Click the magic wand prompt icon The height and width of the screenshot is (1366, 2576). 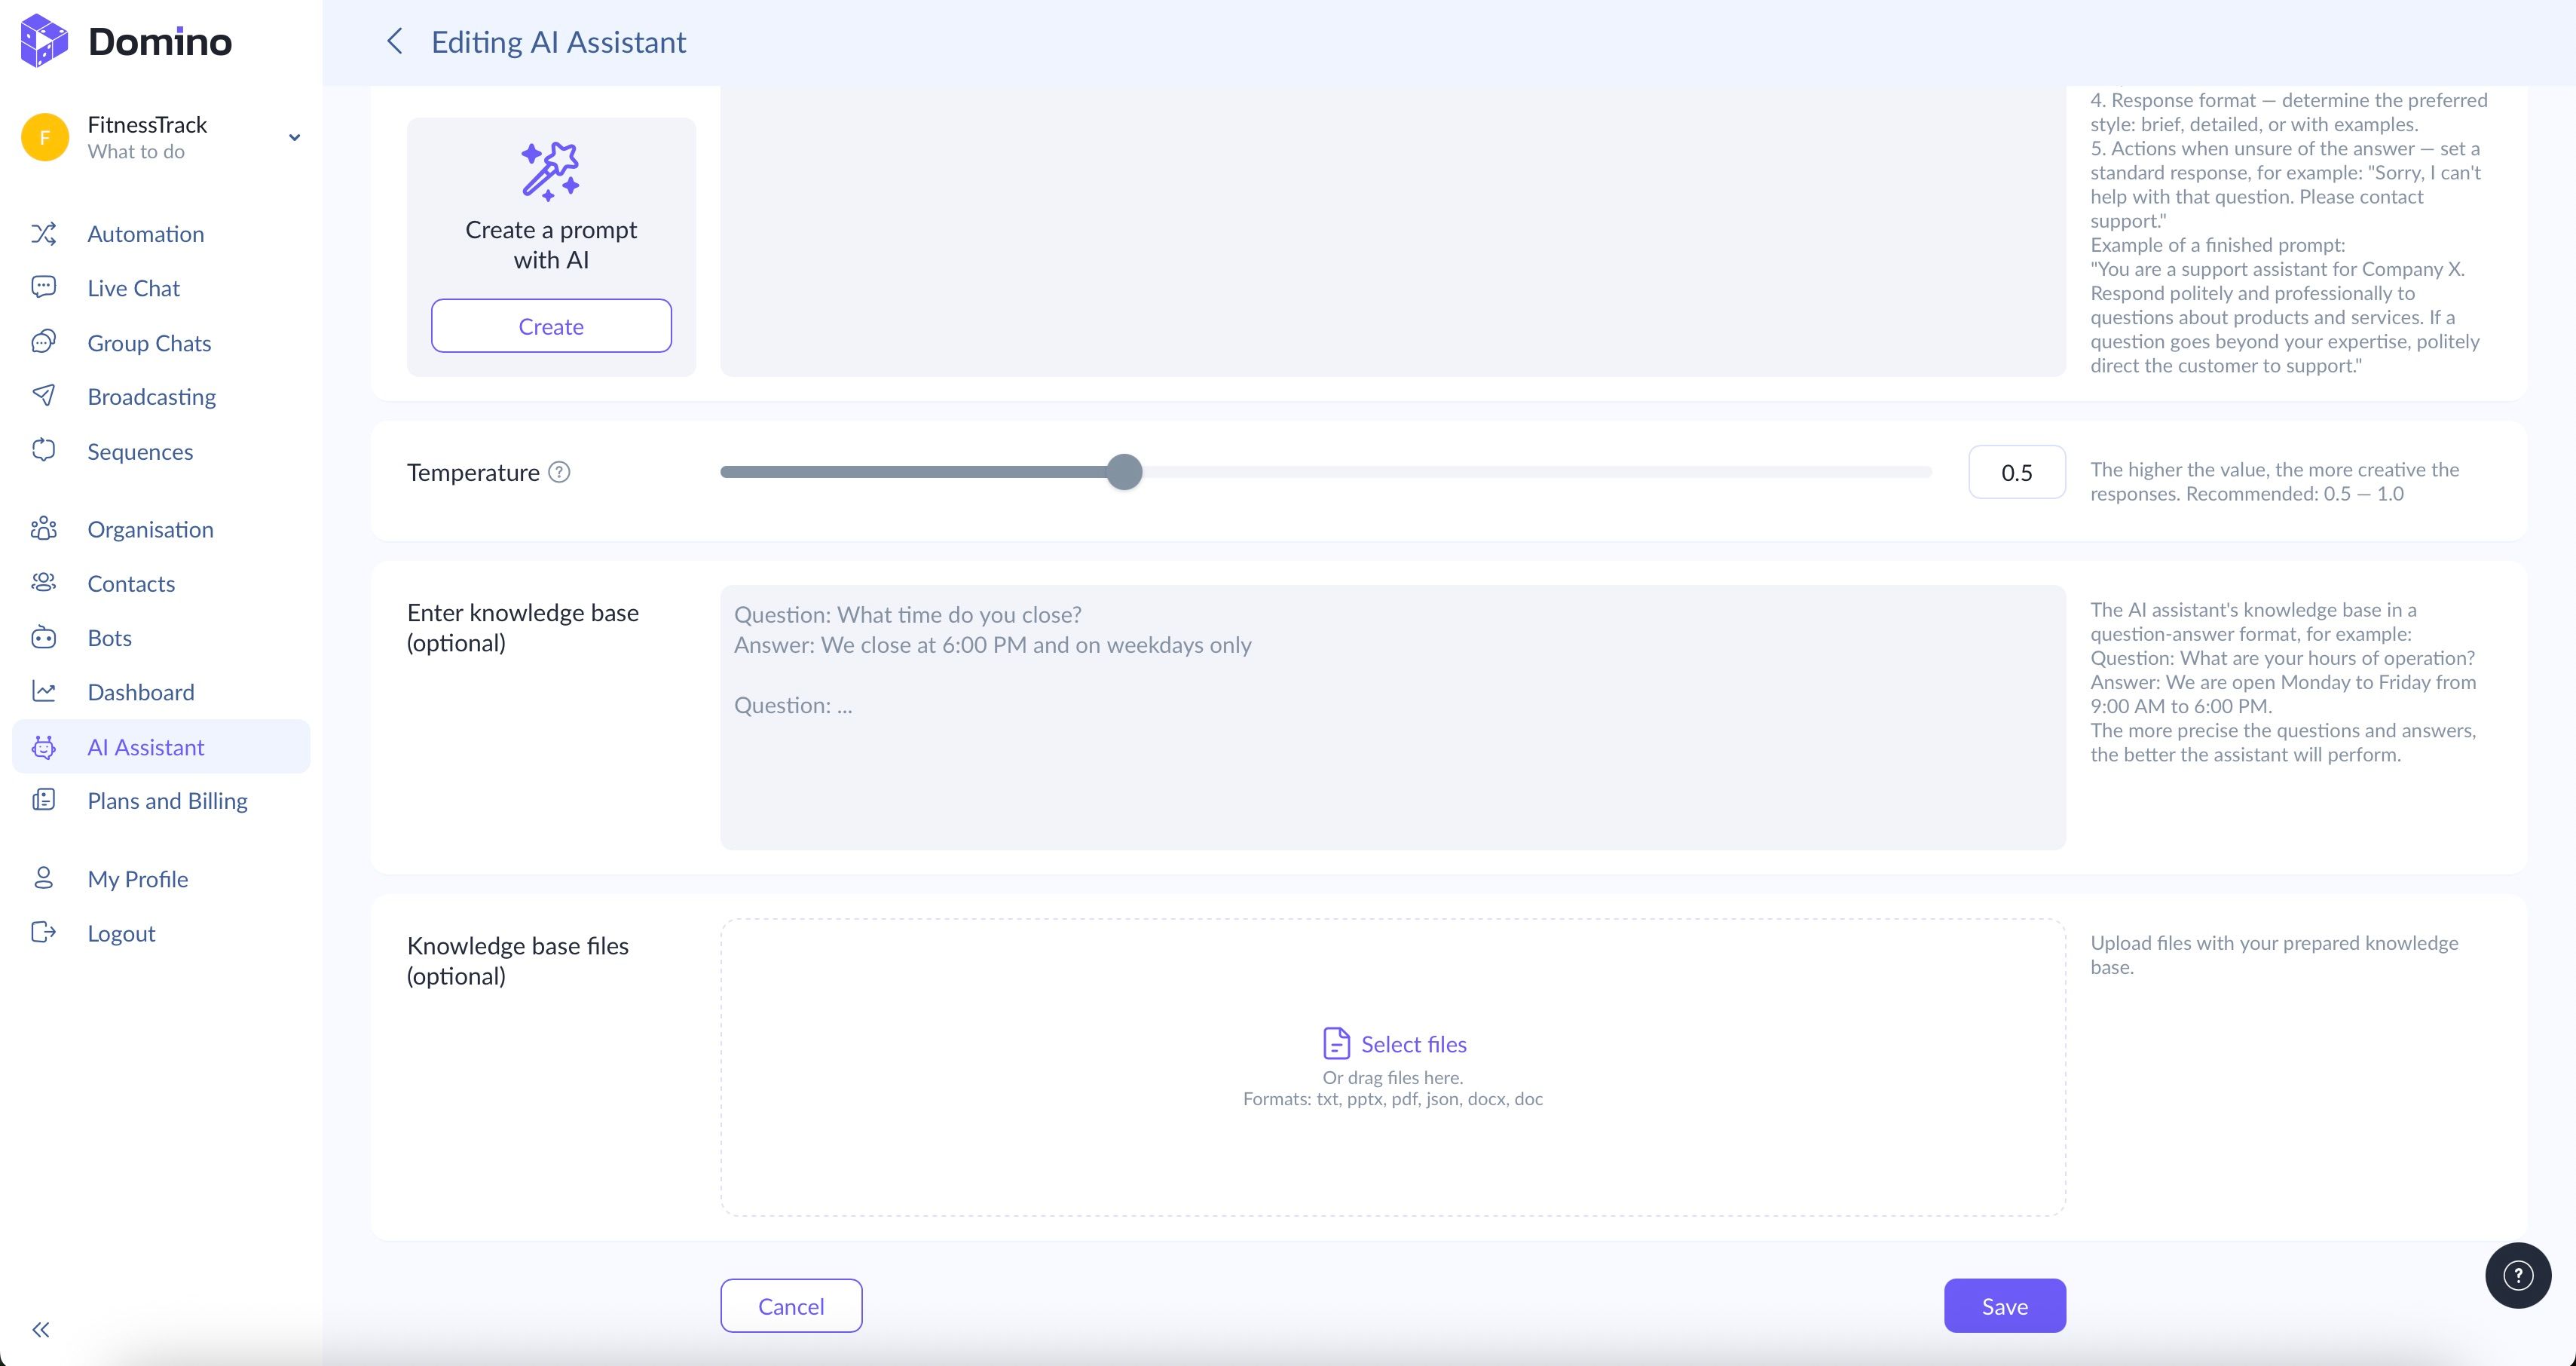tap(550, 171)
